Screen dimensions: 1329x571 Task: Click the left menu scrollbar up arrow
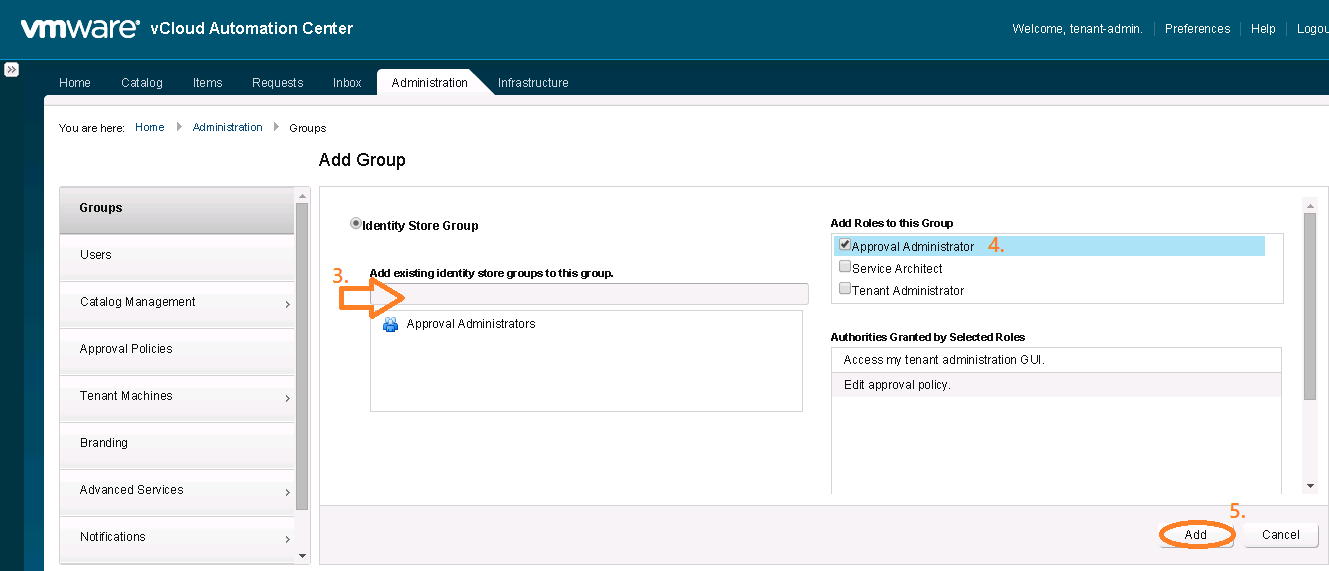[x=302, y=195]
